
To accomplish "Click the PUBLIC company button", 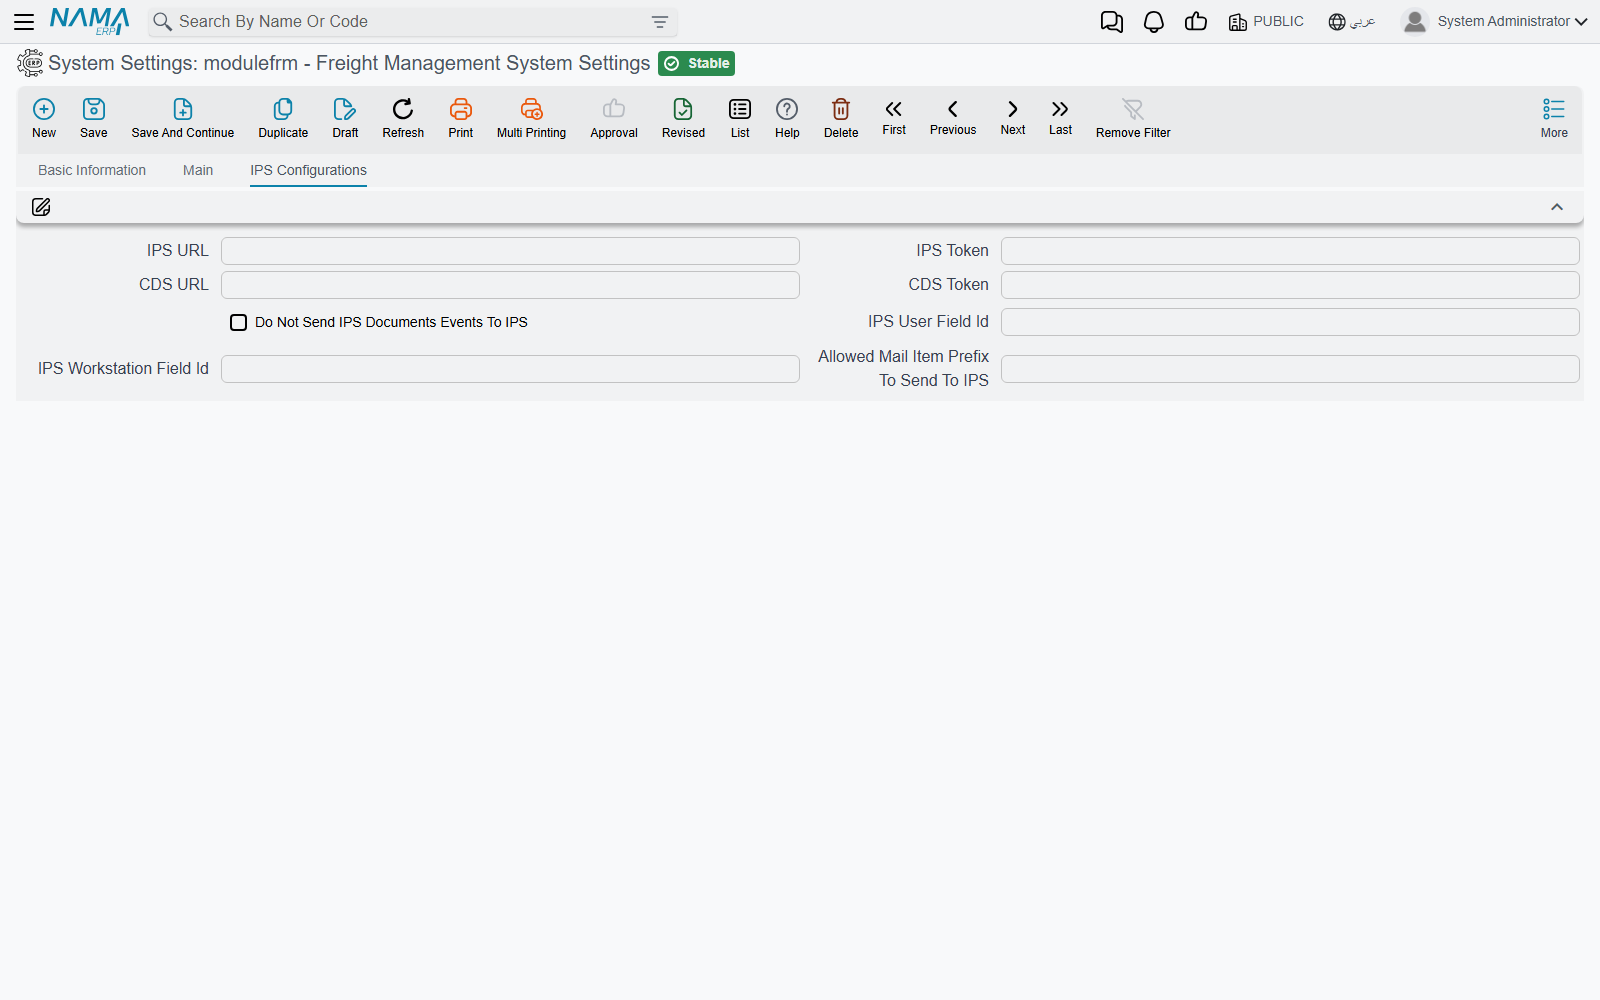I will [x=1266, y=22].
